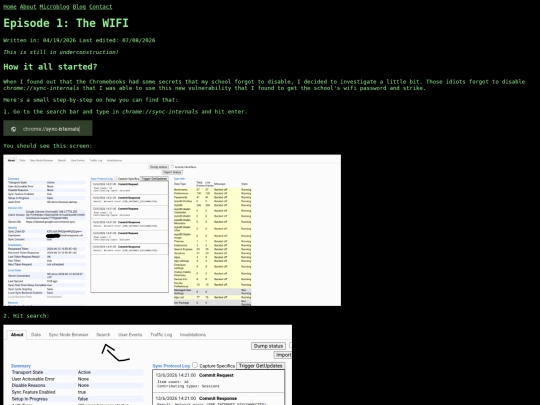Click the Commit Response log entry in step 2 screenshot
This screenshot has width=540, height=405.
click(219, 399)
